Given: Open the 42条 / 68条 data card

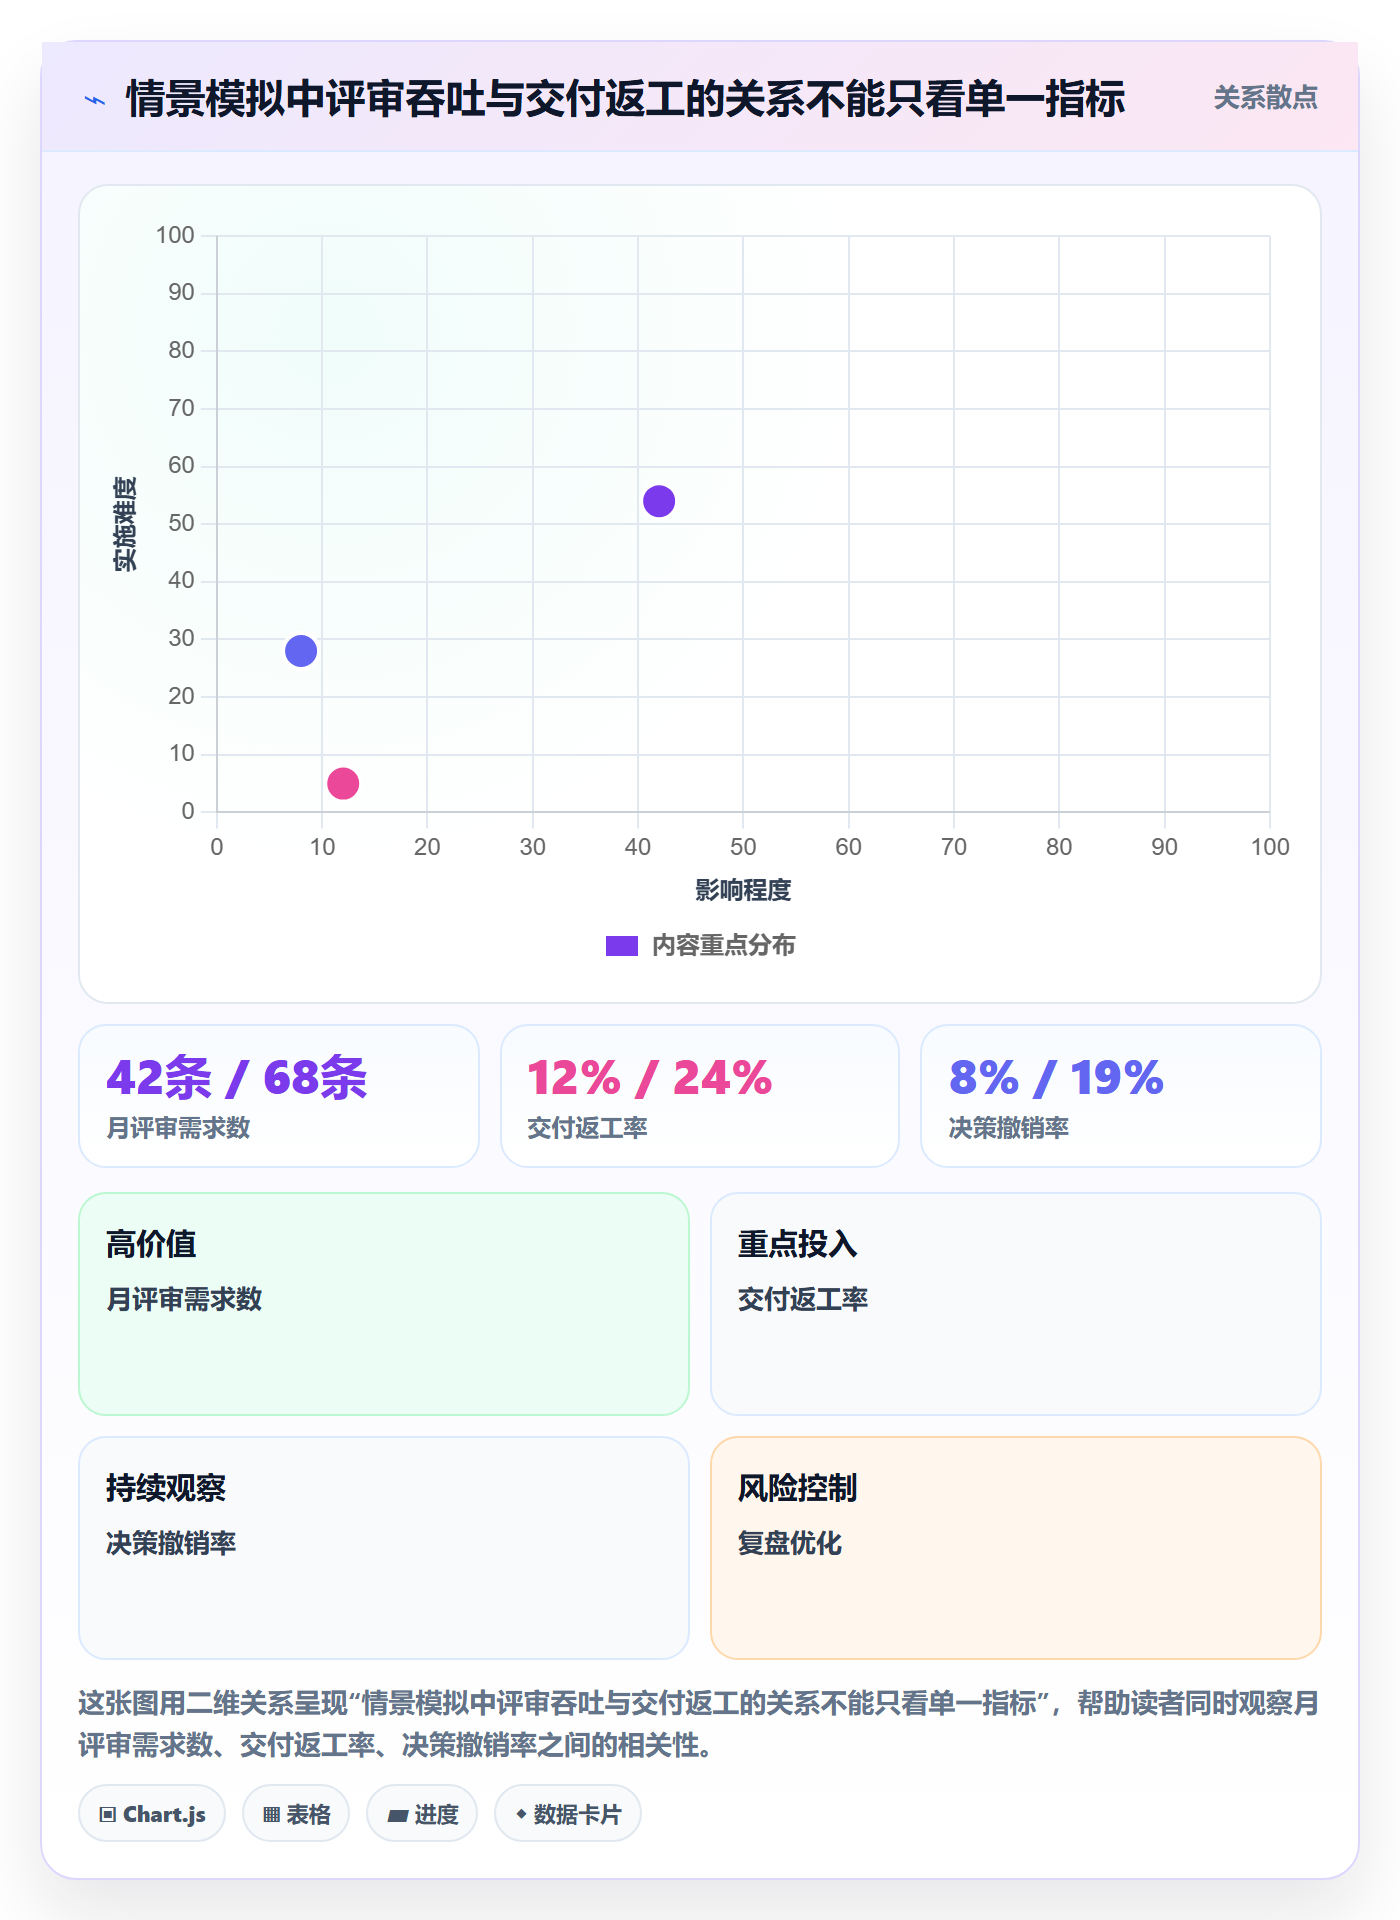Looking at the screenshot, I should [279, 1096].
